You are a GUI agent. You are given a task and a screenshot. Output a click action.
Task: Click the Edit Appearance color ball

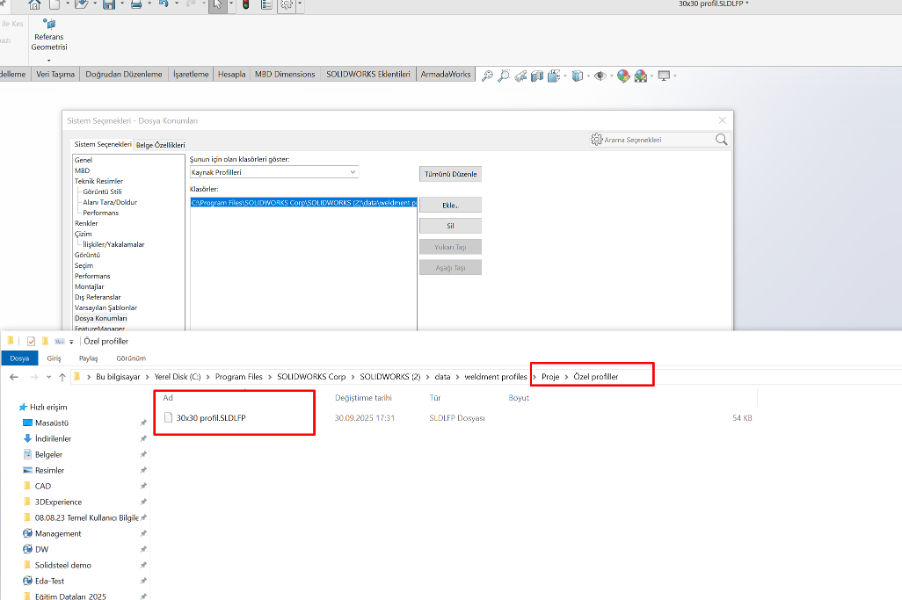pyautogui.click(x=623, y=76)
